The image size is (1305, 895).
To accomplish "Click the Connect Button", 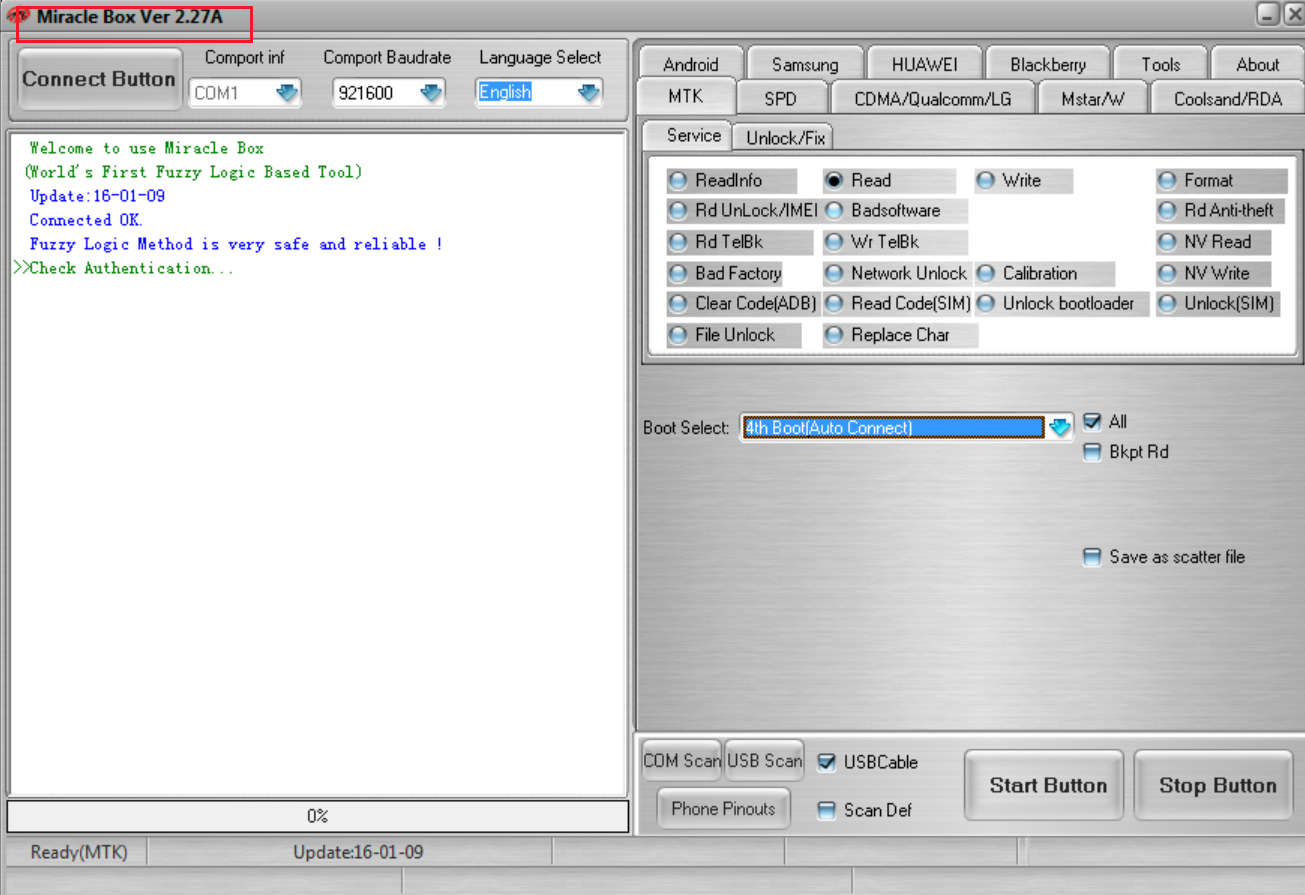I will point(98,79).
